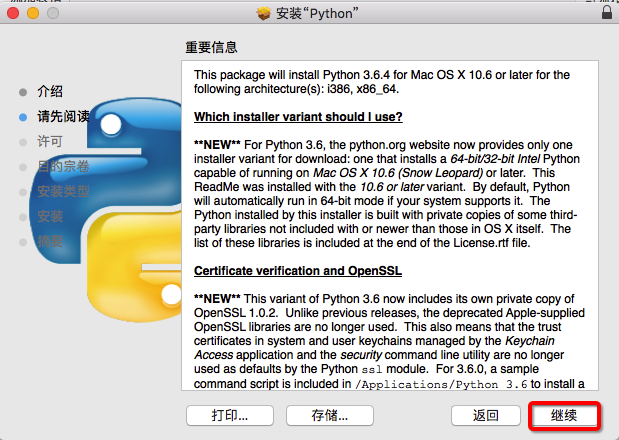Click italic text "64-bit/32-bit Intel"
619x440 pixels.
(495, 159)
